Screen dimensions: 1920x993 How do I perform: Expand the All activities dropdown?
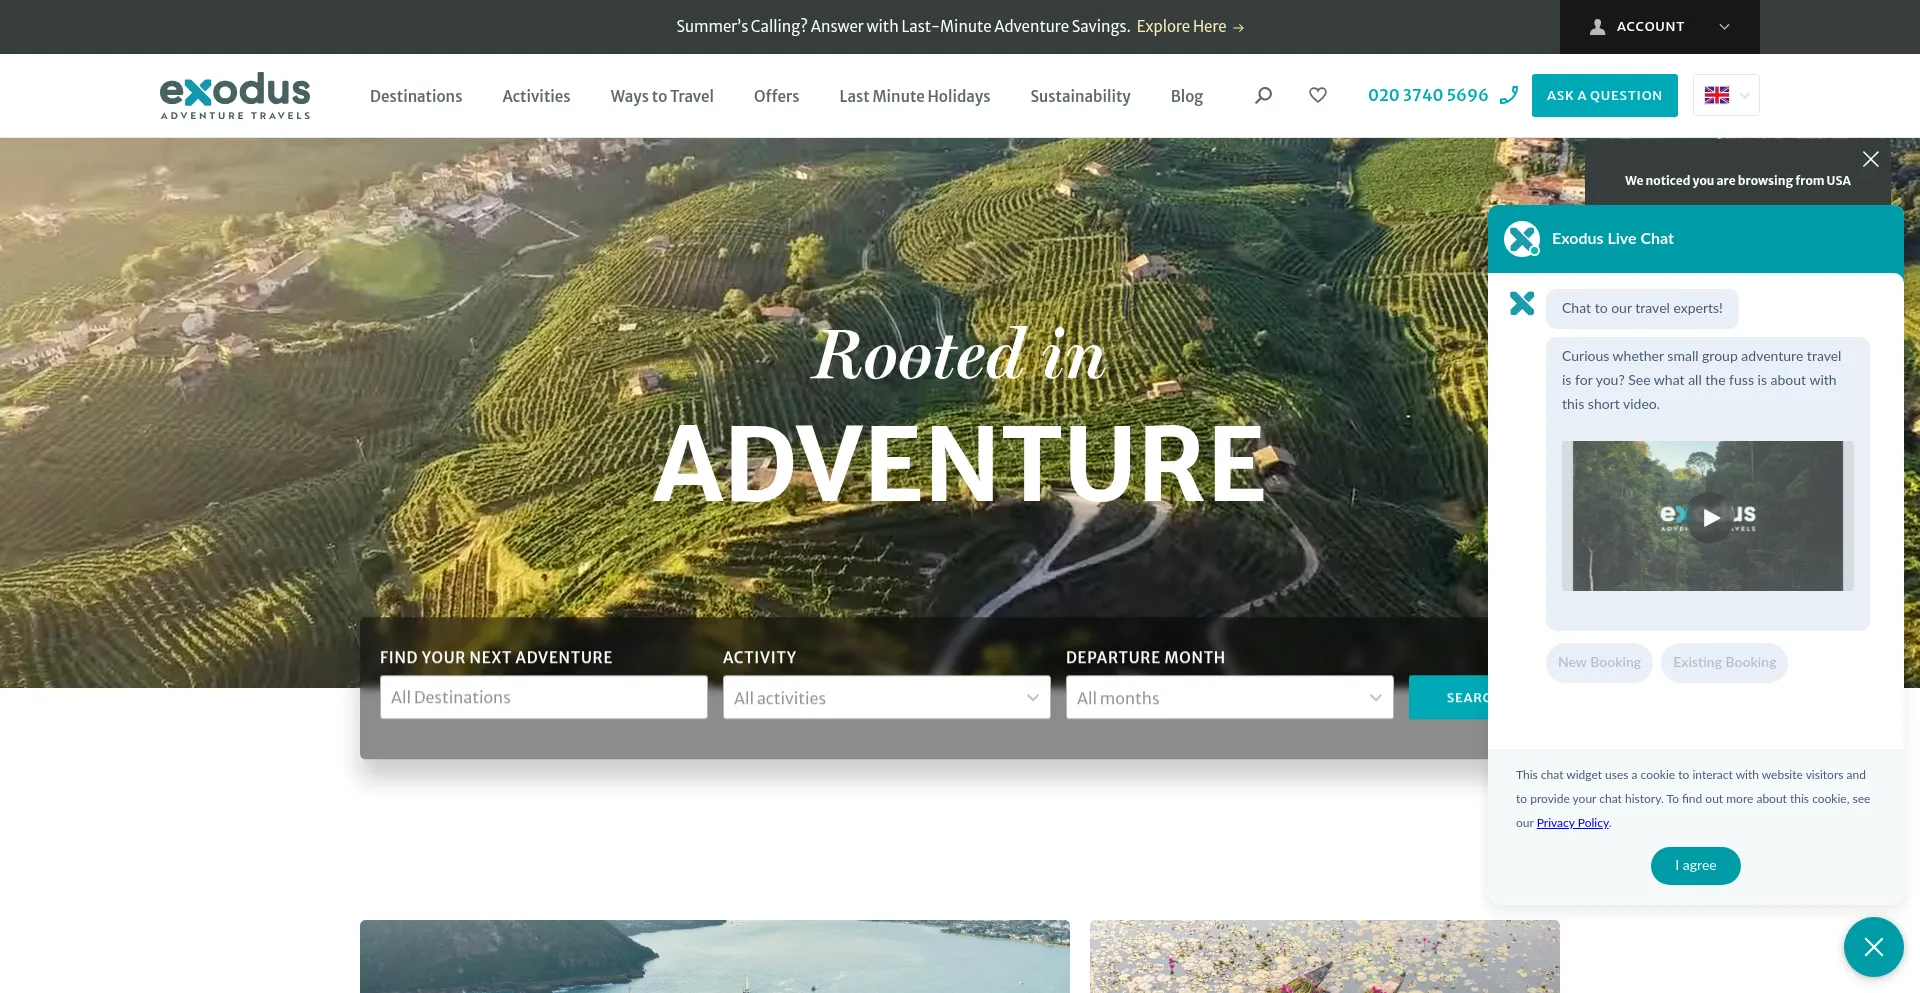(886, 697)
